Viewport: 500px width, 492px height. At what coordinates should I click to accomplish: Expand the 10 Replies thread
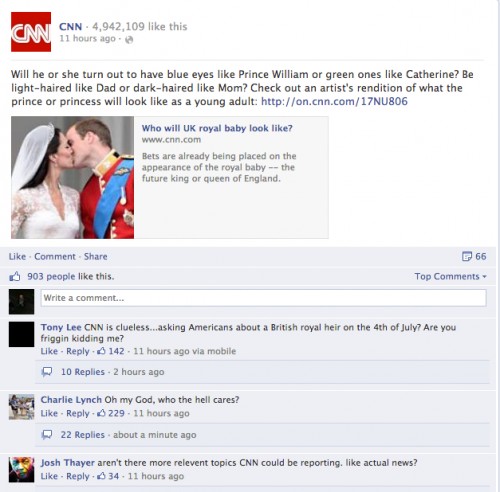(83, 372)
